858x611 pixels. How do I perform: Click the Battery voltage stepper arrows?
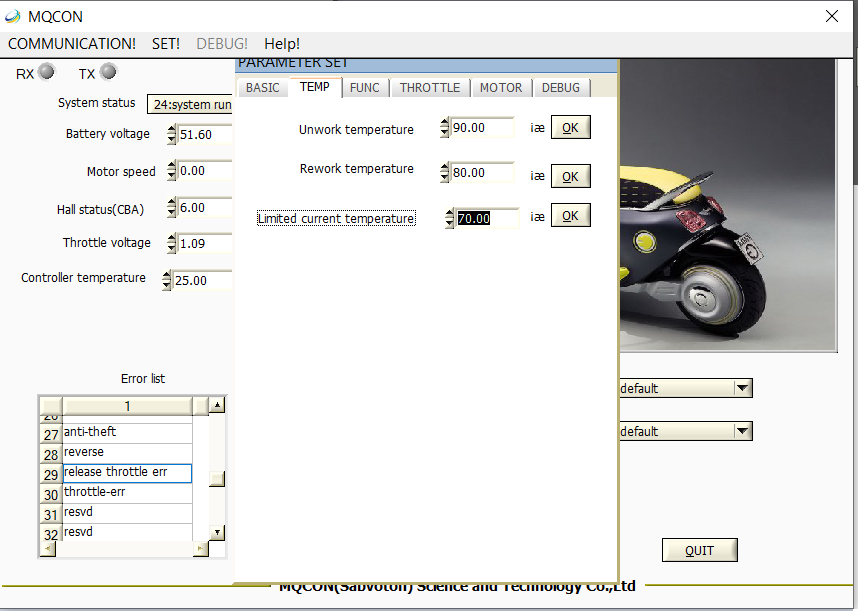171,135
